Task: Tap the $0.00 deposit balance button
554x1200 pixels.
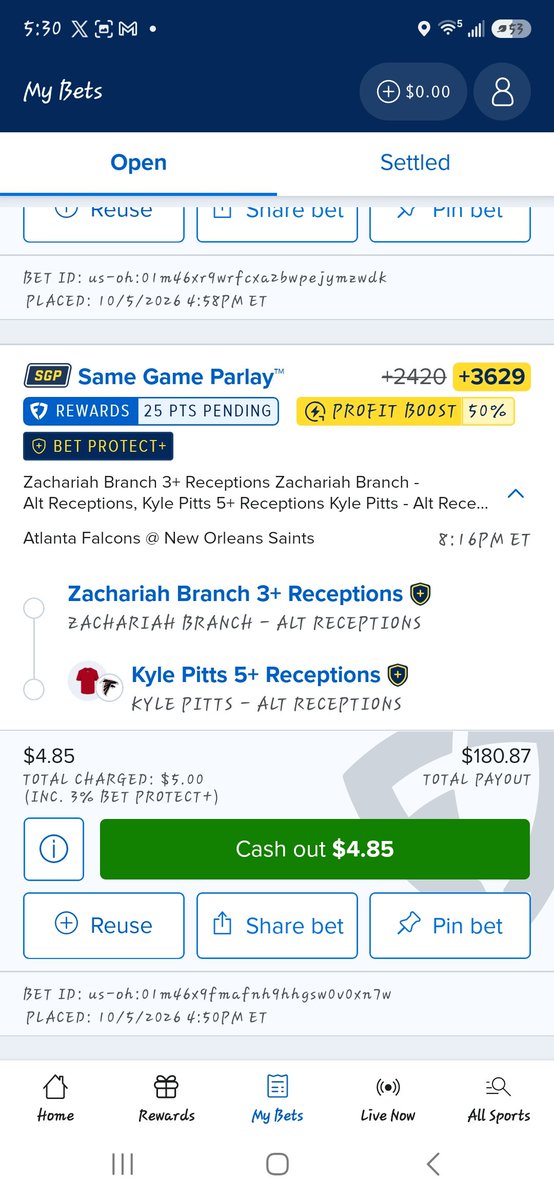Action: click(414, 92)
